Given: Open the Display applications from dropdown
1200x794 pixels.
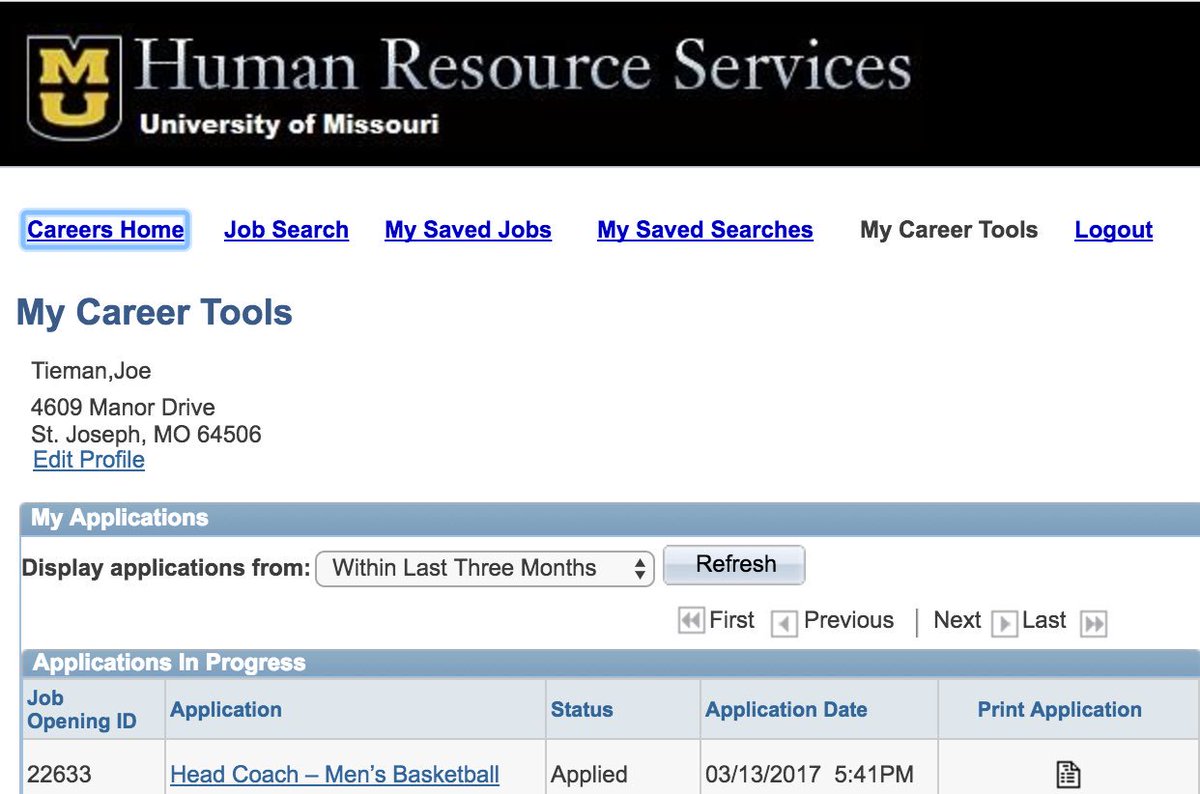Looking at the screenshot, I should pyautogui.click(x=485, y=568).
